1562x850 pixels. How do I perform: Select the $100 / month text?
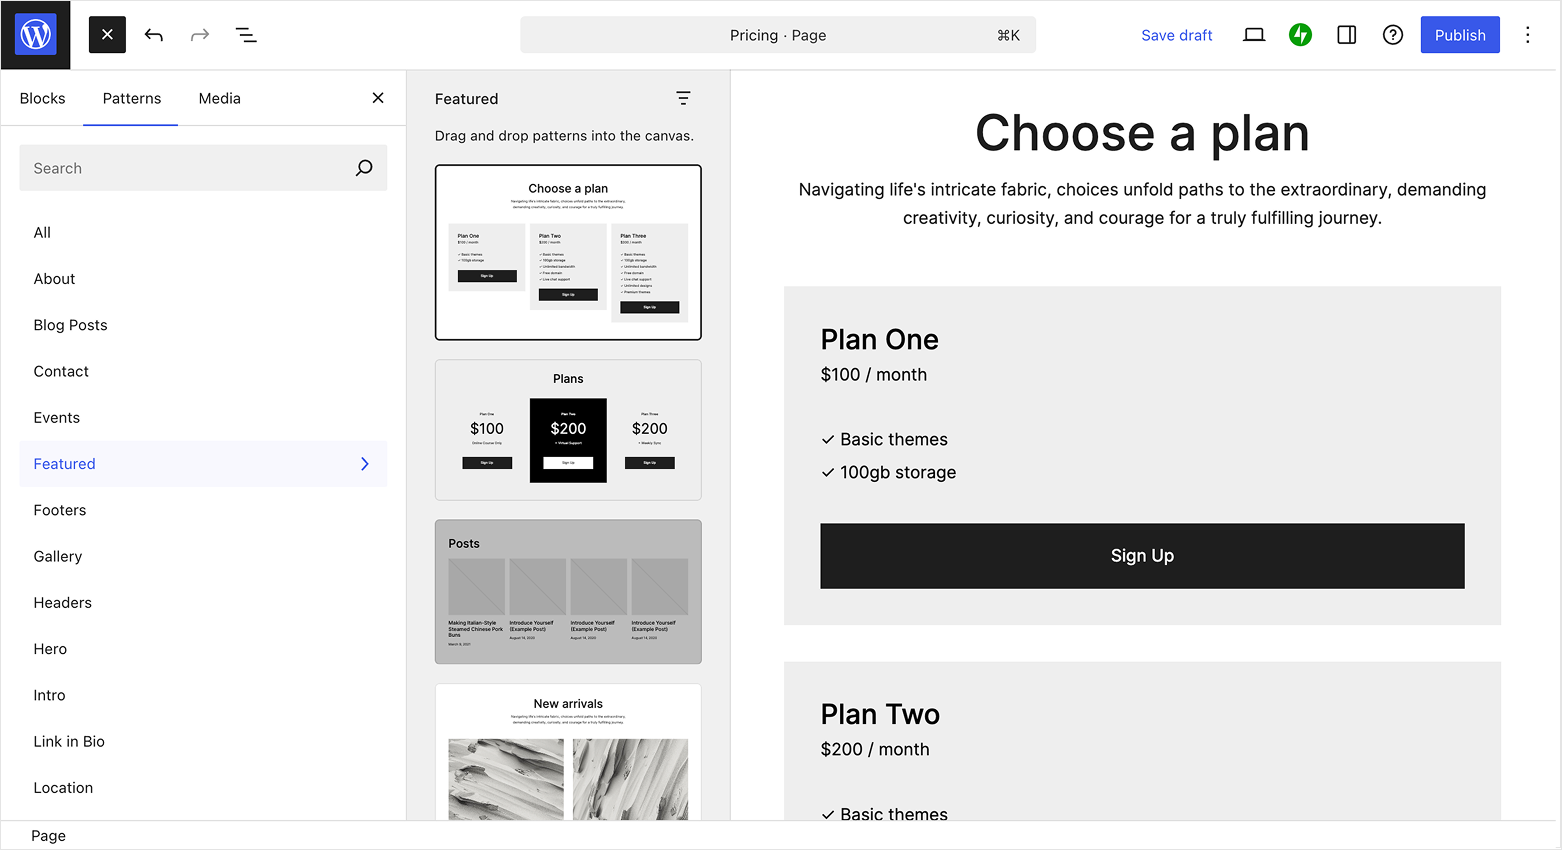pyautogui.click(x=874, y=375)
